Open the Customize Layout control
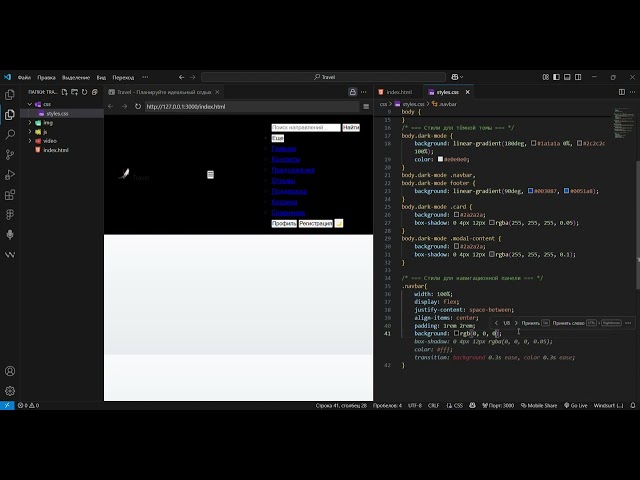 (546, 77)
